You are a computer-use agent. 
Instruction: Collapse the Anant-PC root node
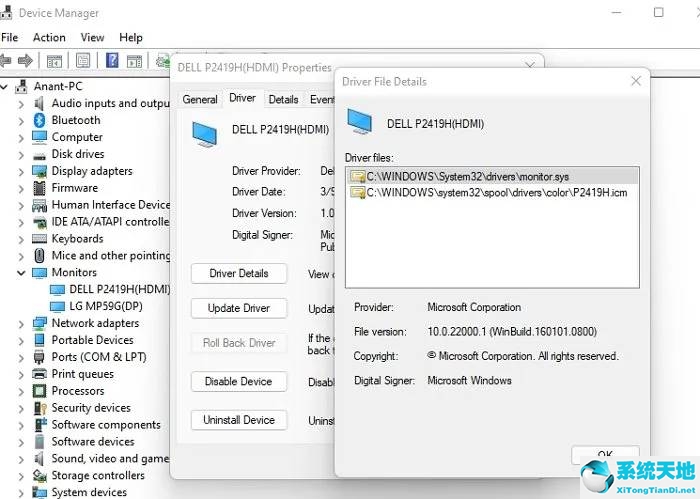pyautogui.click(x=4, y=87)
